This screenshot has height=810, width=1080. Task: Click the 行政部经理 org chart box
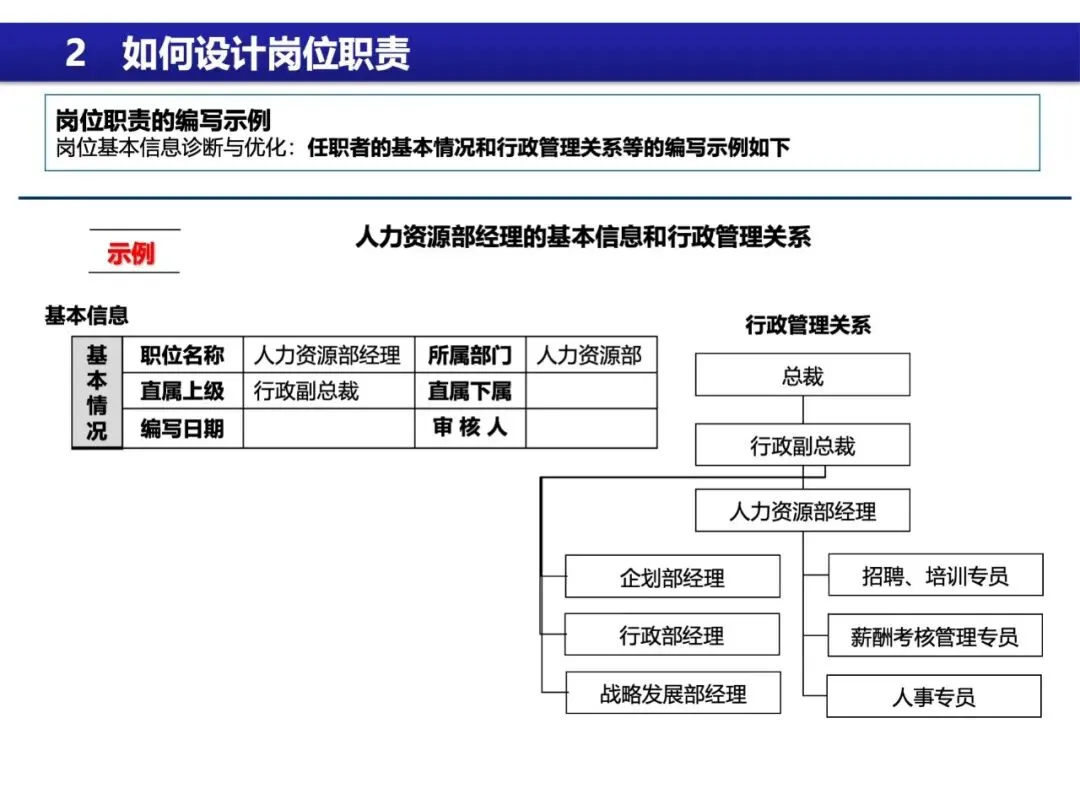pyautogui.click(x=672, y=634)
